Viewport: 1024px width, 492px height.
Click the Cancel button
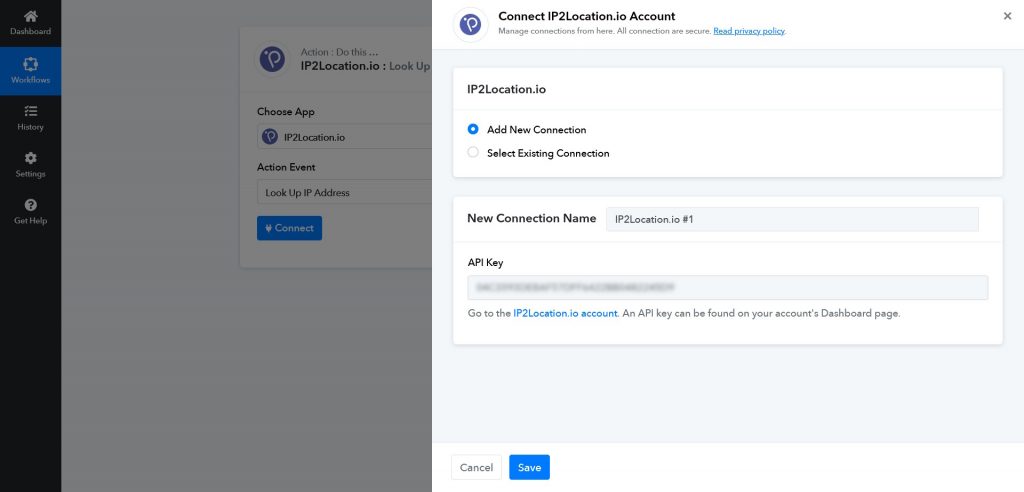pyautogui.click(x=476, y=467)
